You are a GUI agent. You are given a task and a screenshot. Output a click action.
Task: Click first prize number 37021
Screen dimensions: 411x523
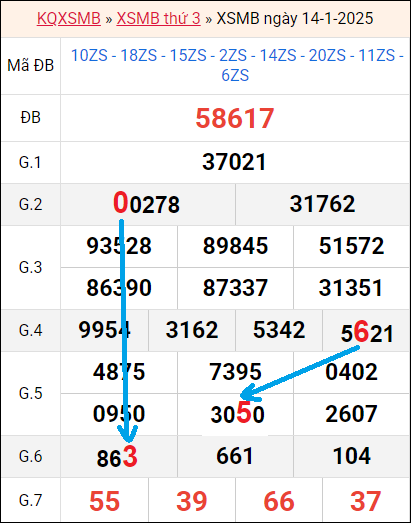point(234,162)
